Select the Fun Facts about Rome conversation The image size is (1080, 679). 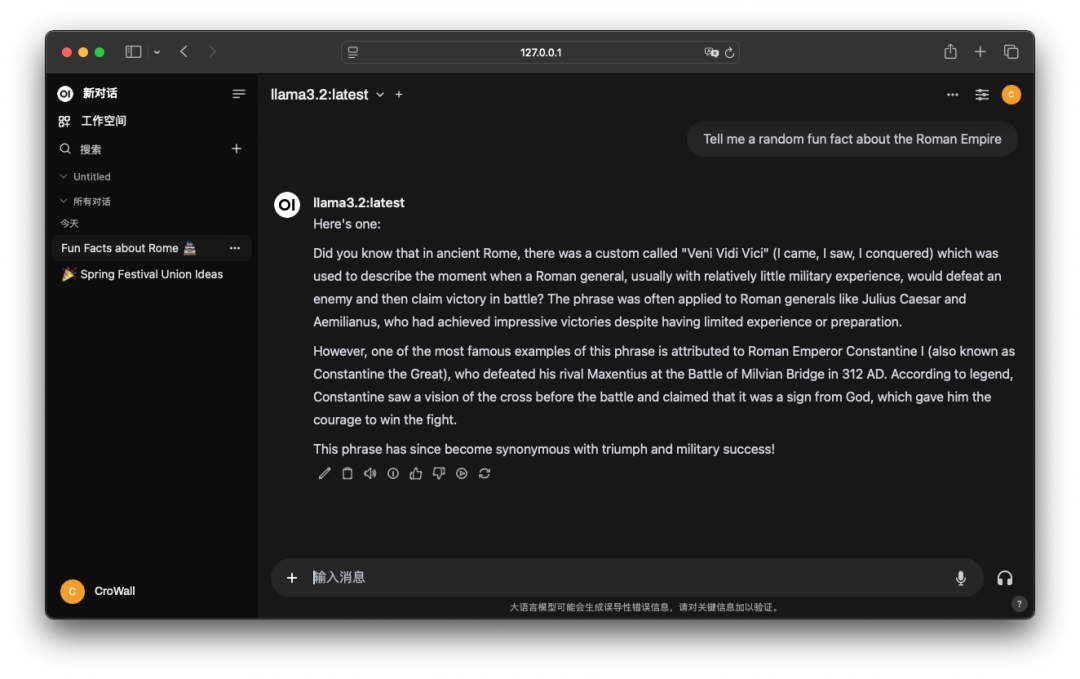(151, 248)
